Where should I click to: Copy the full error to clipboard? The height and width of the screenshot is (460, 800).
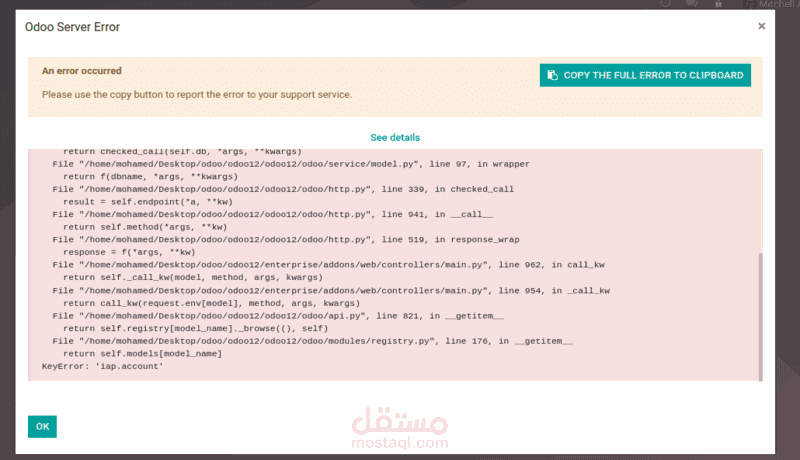645,75
